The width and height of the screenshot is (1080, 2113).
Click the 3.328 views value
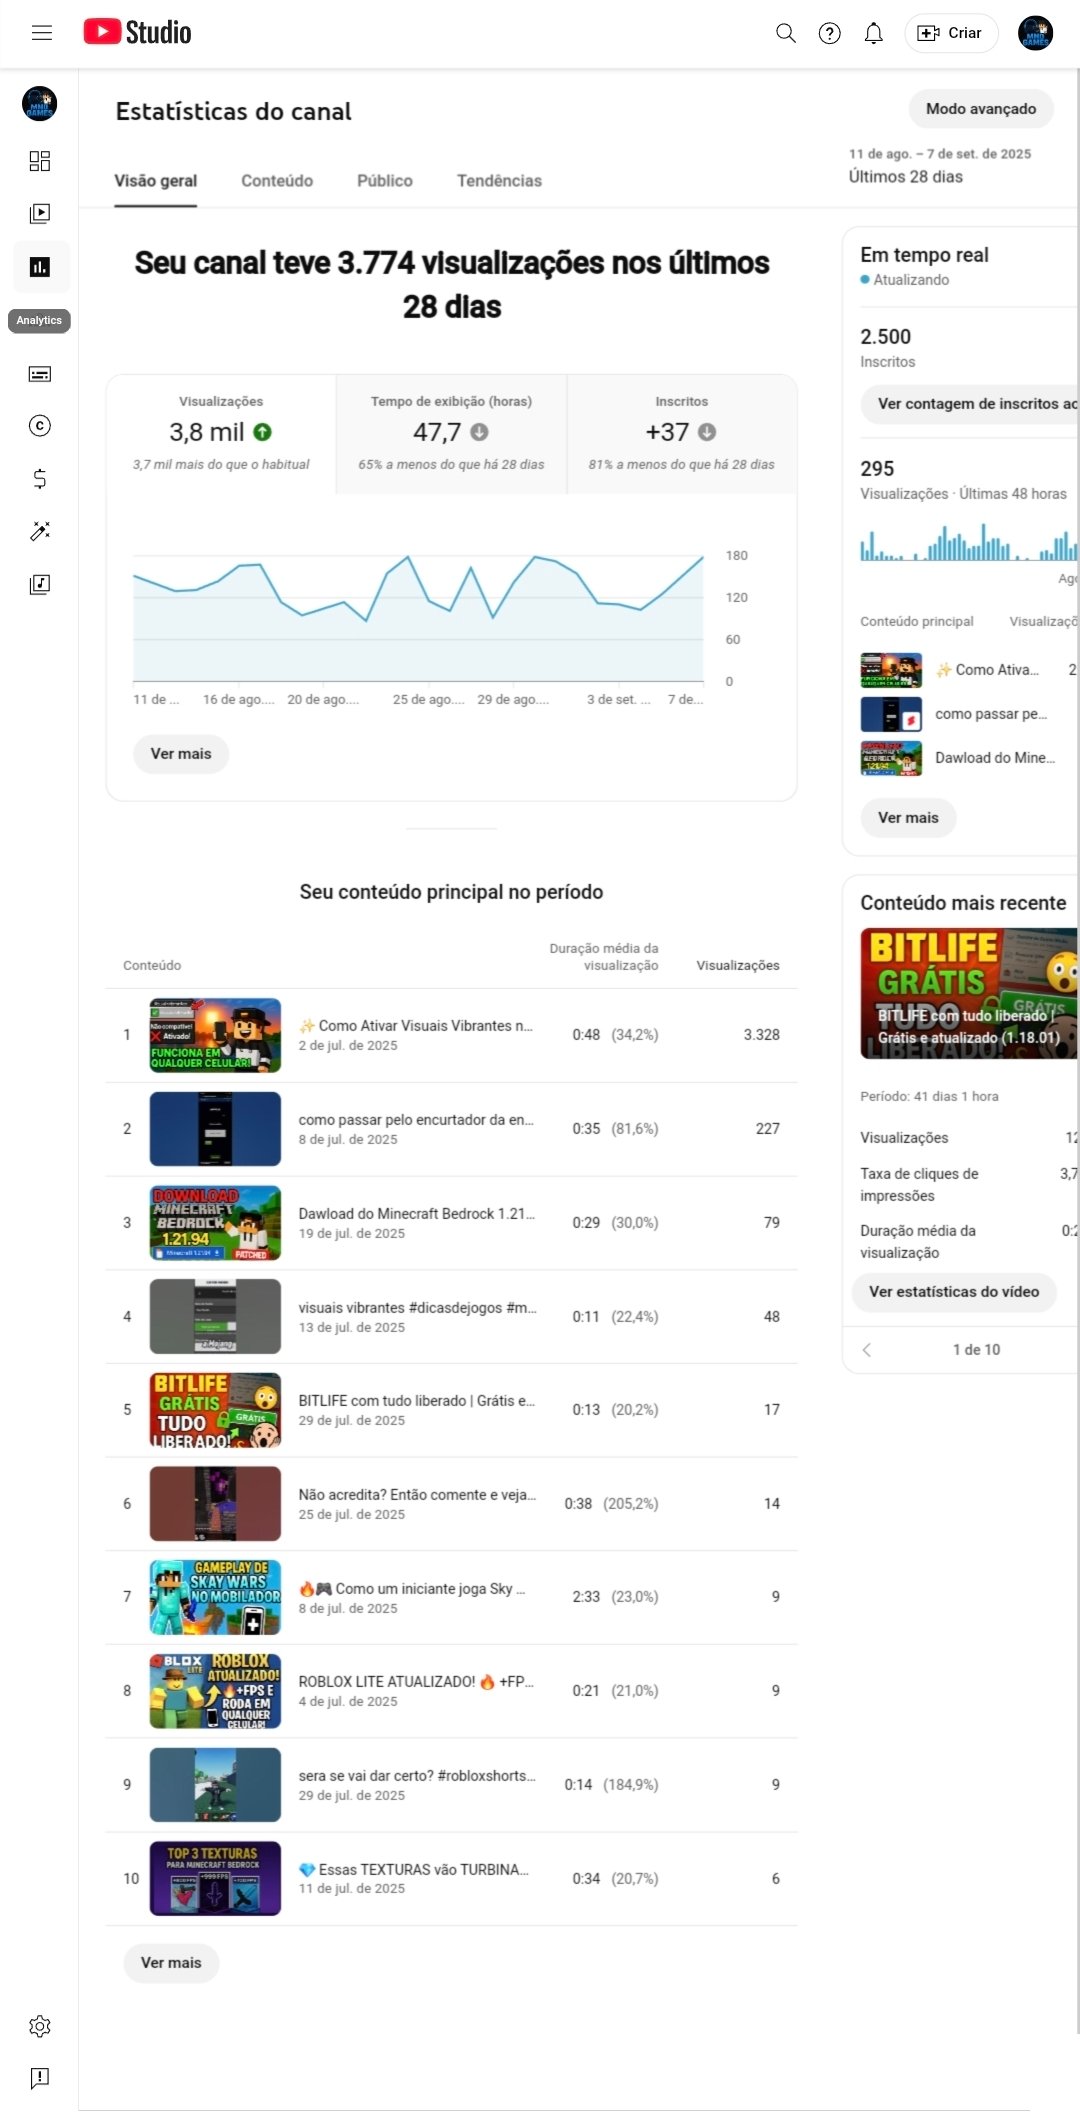click(x=761, y=1035)
